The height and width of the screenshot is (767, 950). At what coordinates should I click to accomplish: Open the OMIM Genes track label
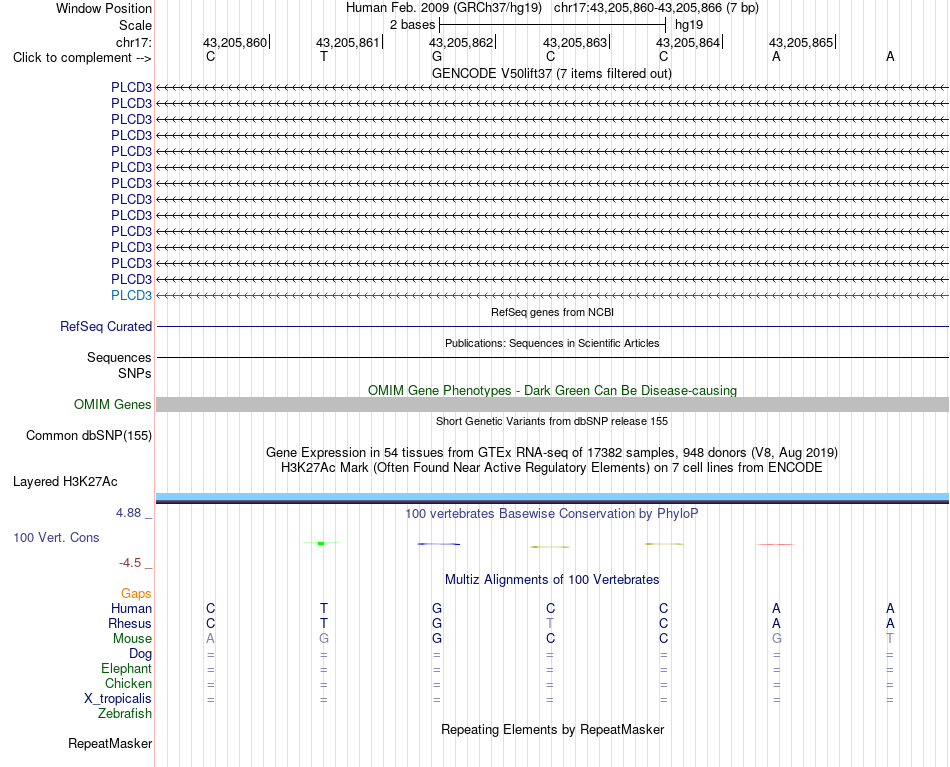coord(113,404)
